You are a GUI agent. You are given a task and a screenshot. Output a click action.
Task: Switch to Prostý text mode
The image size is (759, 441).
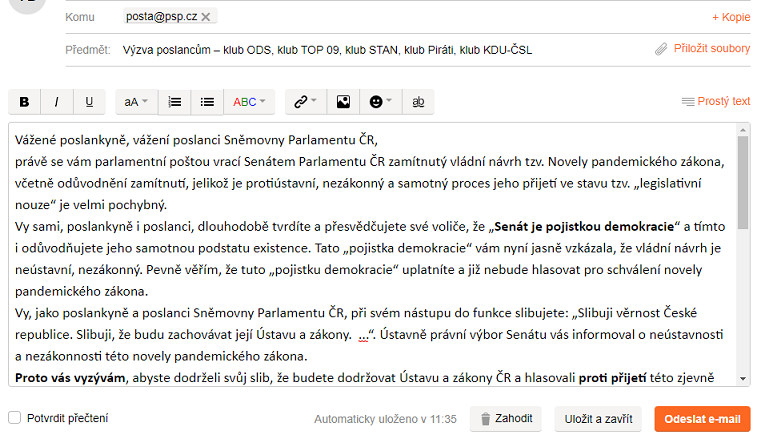715,102
